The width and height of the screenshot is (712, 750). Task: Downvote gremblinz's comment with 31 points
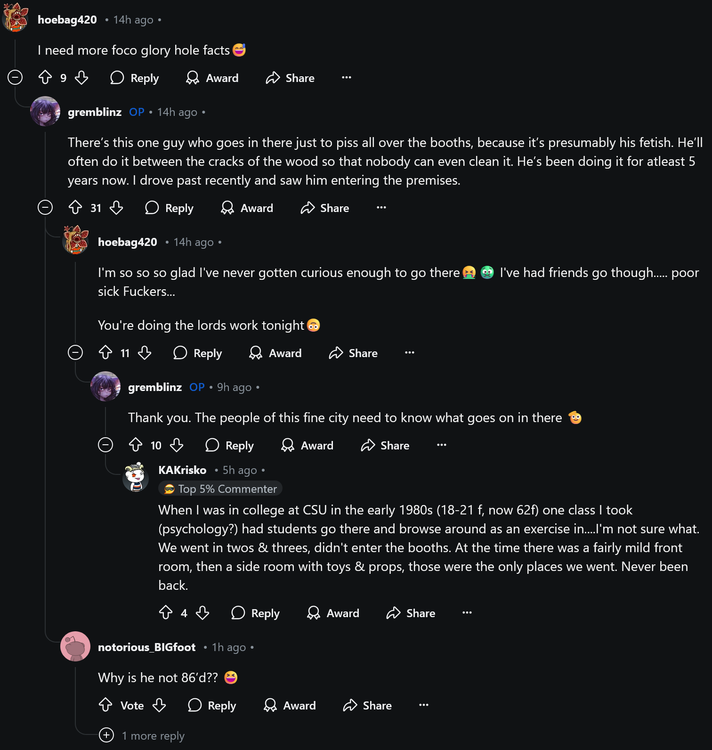click(x=117, y=208)
